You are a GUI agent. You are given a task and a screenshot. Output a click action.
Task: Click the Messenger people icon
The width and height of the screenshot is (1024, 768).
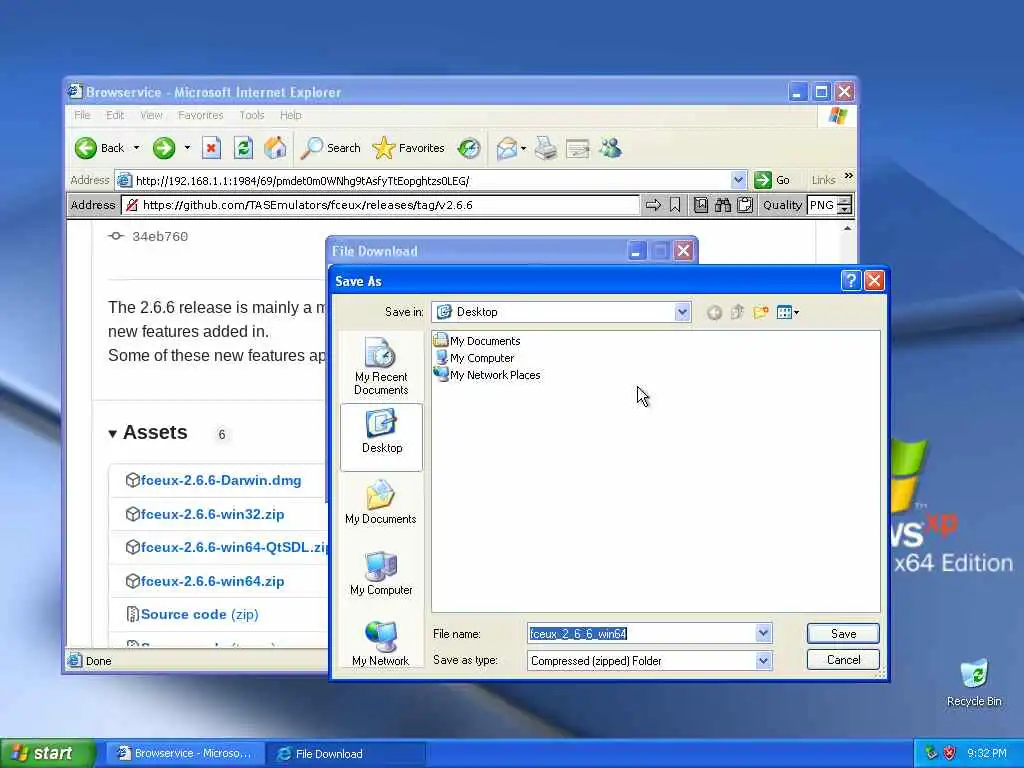611,148
